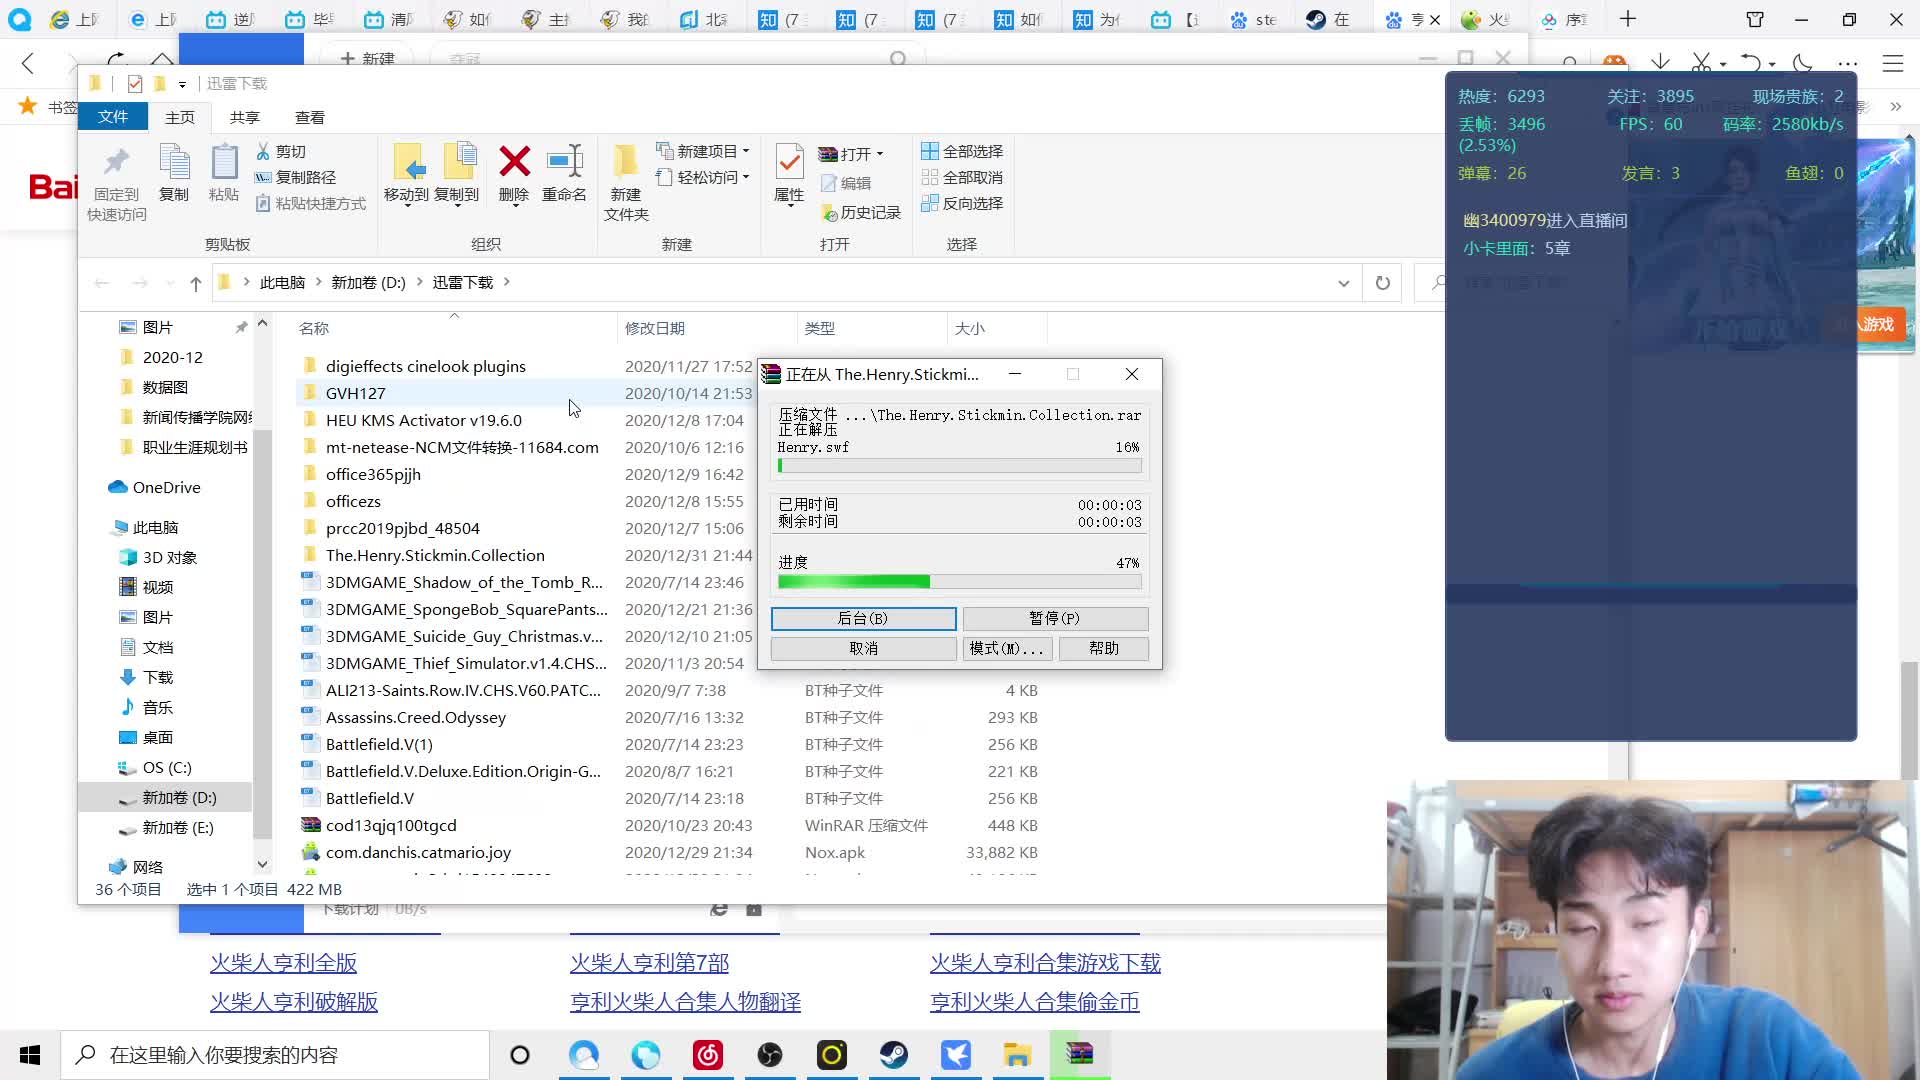This screenshot has width=1920, height=1080.
Task: Open OBS Studio from taskbar
Action: coord(770,1055)
